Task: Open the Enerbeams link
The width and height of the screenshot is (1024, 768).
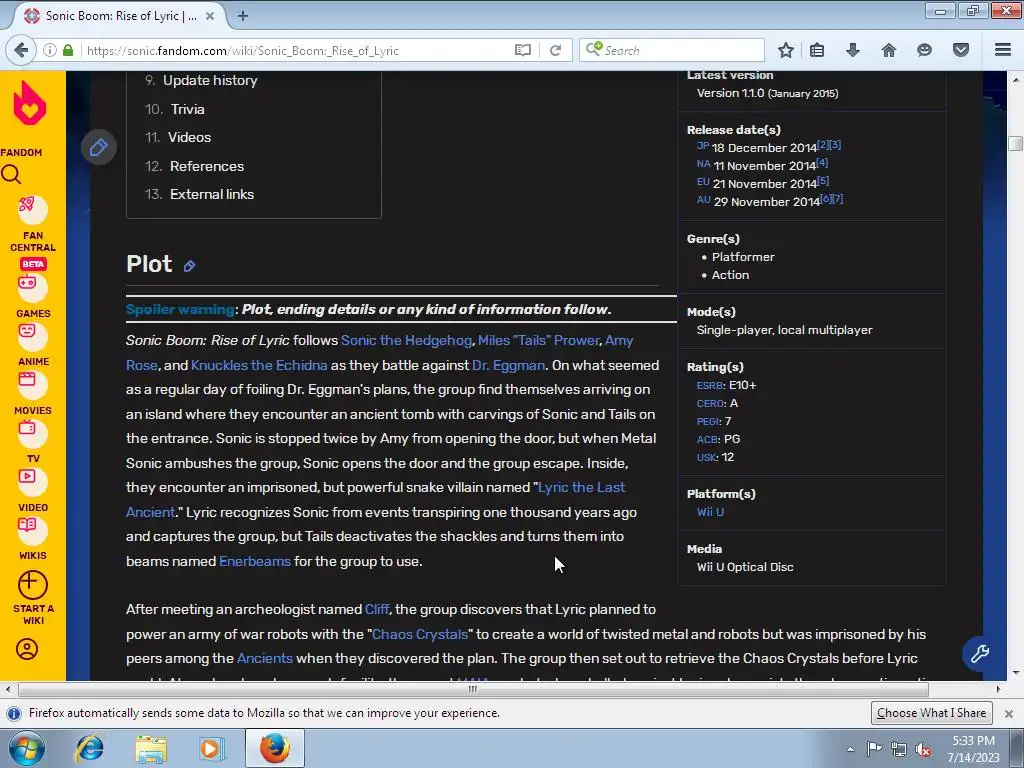Action: (255, 561)
